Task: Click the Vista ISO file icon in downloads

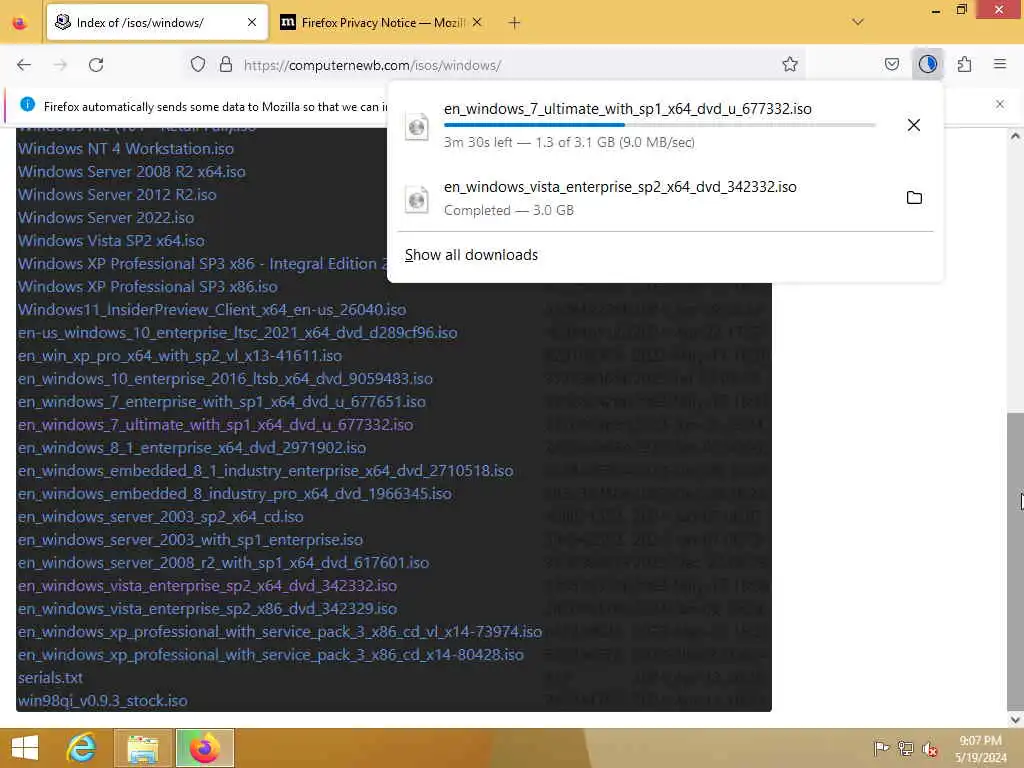Action: pyautogui.click(x=417, y=199)
